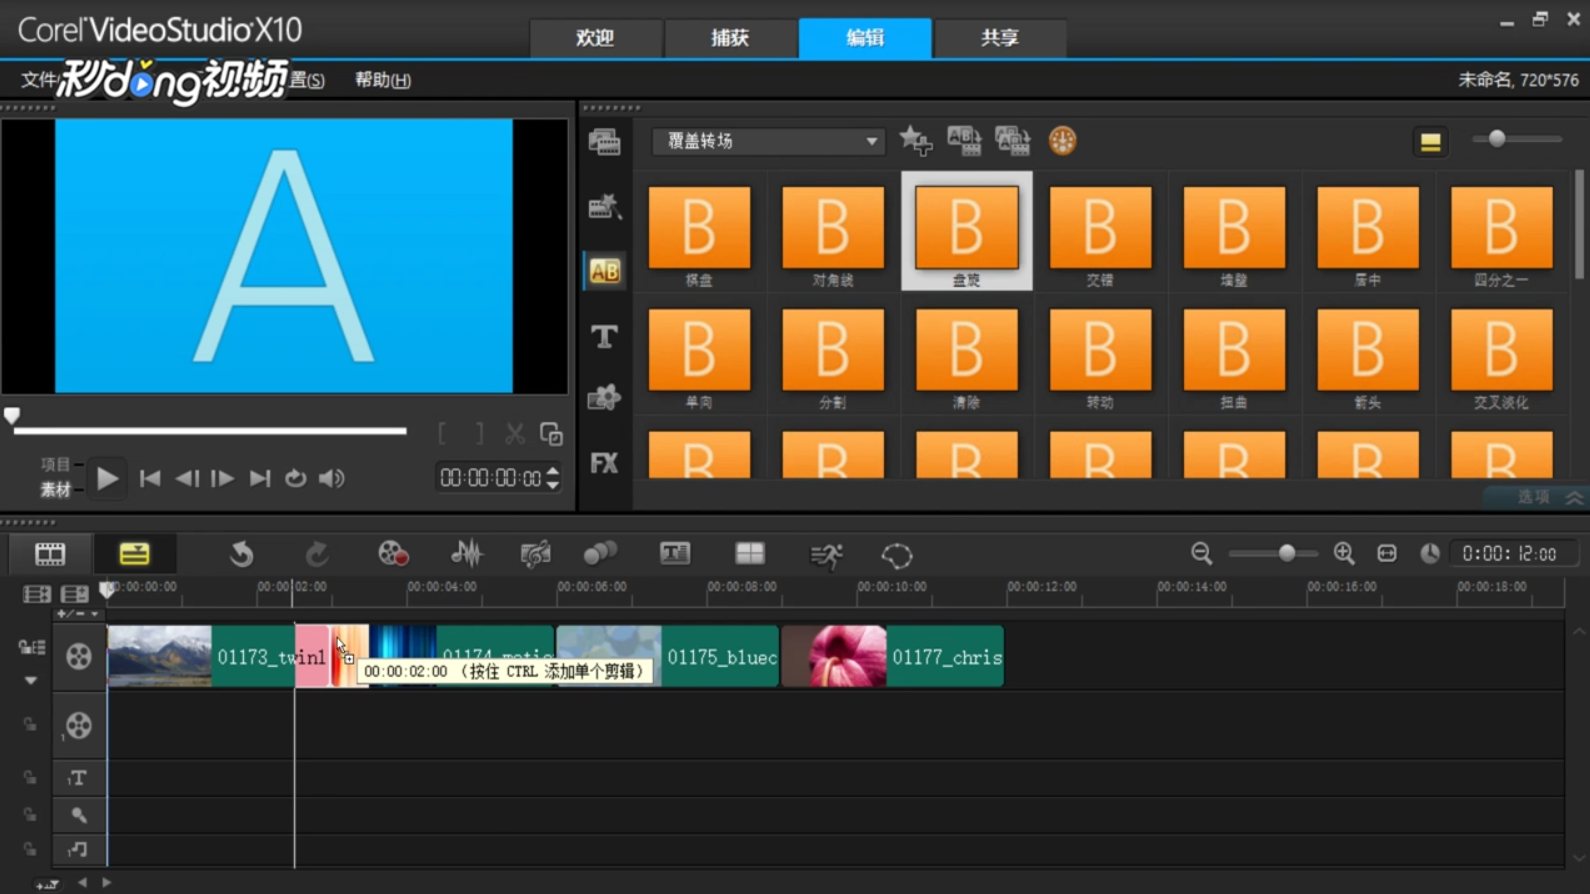The height and width of the screenshot is (894, 1590).
Task: Click the voice track microphone button
Action: (78, 815)
